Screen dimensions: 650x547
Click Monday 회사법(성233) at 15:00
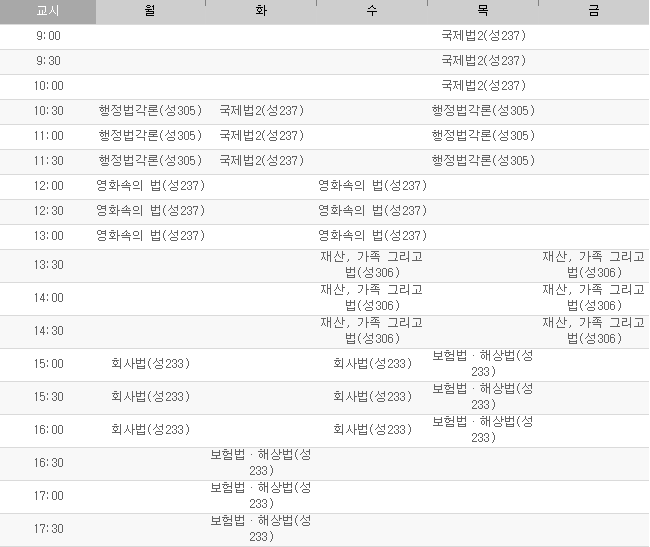tap(150, 363)
